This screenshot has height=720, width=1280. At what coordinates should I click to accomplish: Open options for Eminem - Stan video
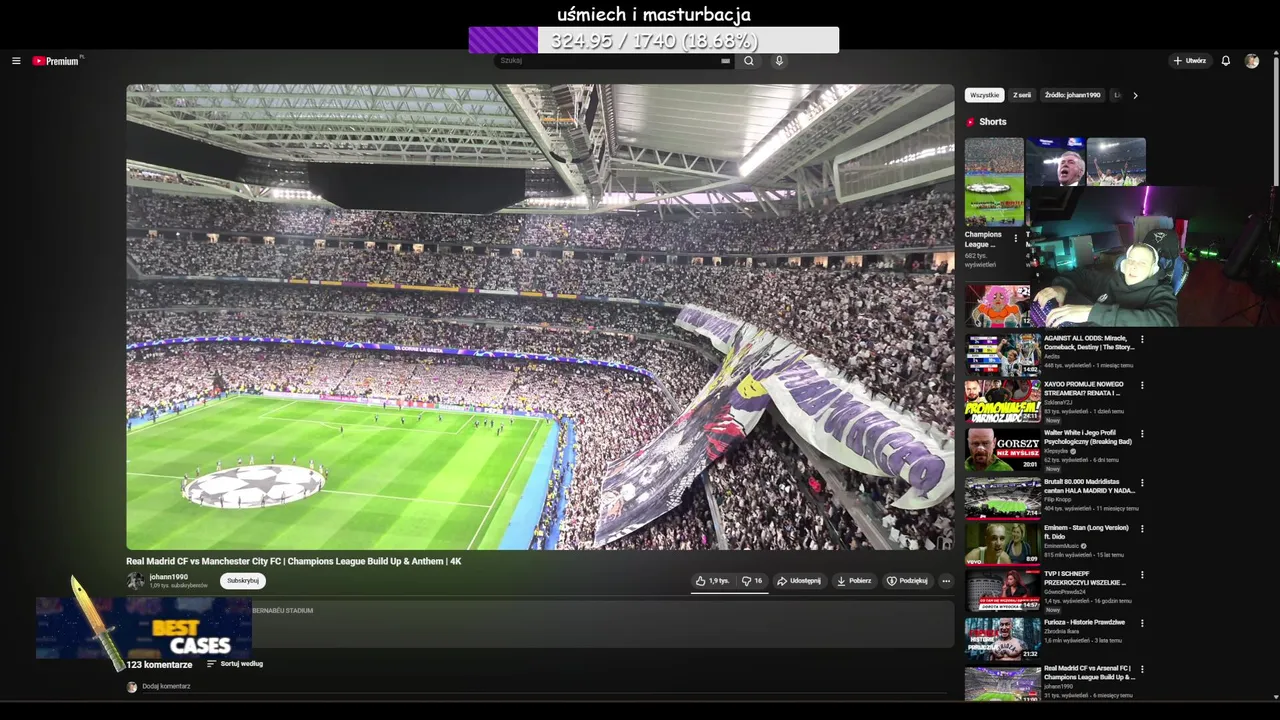(1142, 527)
